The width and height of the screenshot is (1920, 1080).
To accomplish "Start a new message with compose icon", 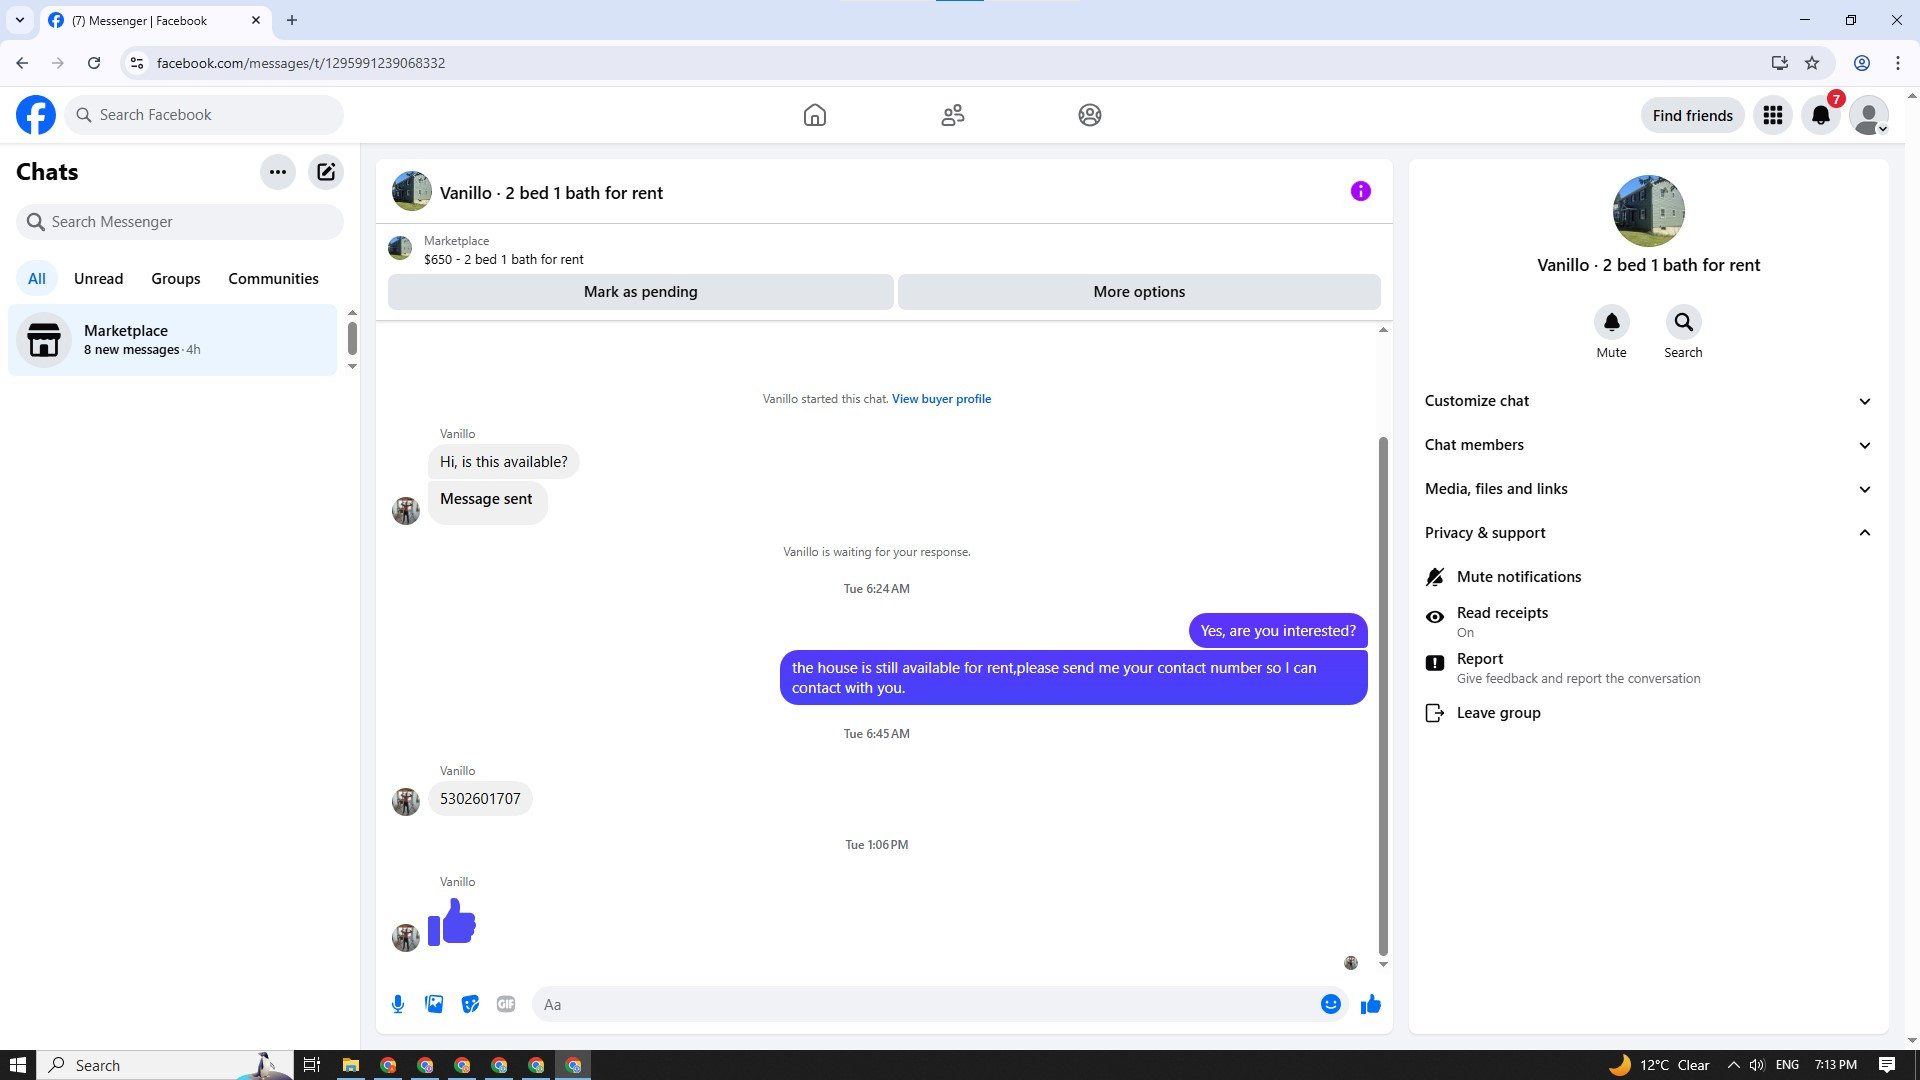I will (x=326, y=172).
